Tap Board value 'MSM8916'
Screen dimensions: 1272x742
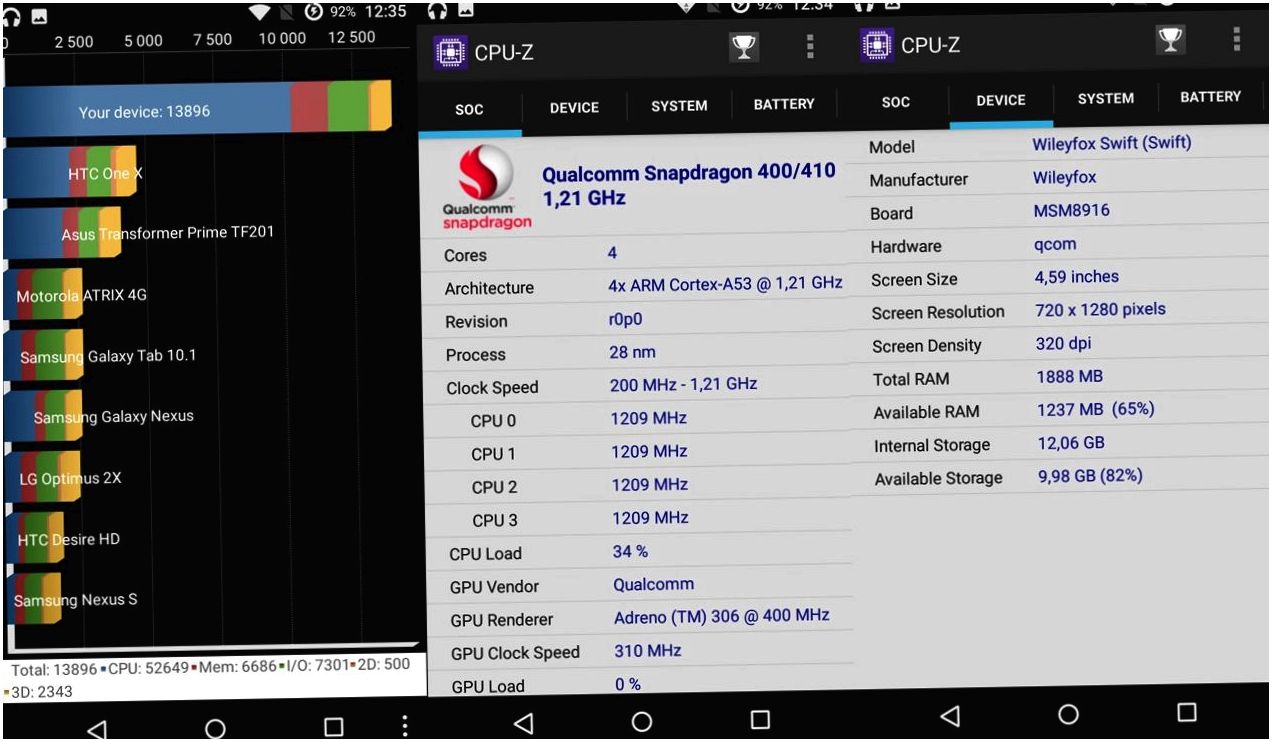tap(1071, 210)
